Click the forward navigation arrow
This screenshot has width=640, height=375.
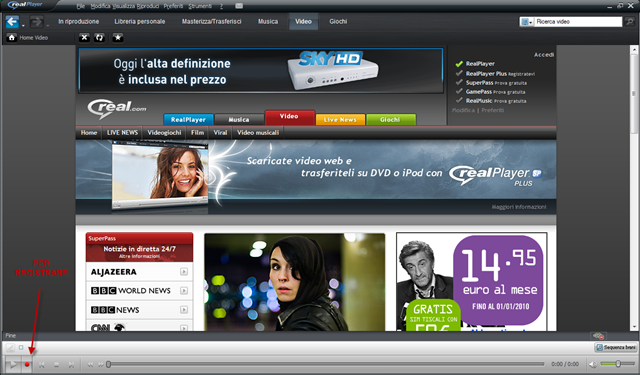pyautogui.click(x=36, y=22)
